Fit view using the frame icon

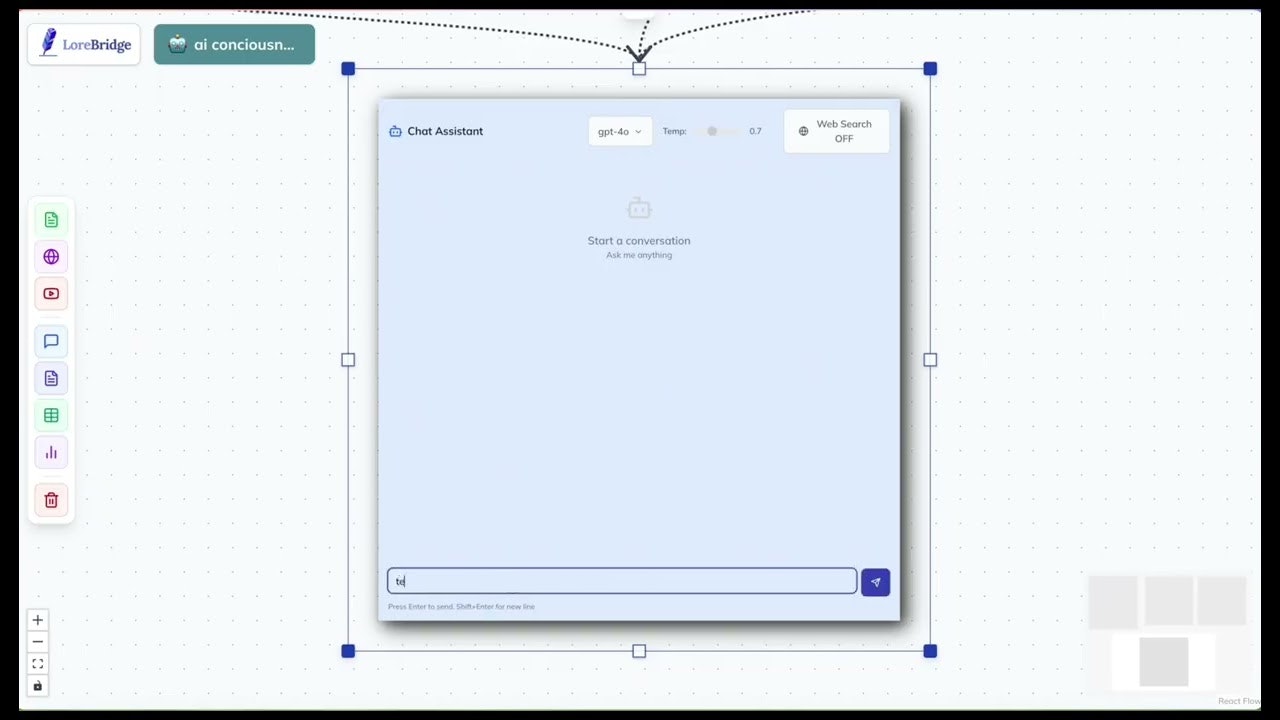pyautogui.click(x=38, y=664)
